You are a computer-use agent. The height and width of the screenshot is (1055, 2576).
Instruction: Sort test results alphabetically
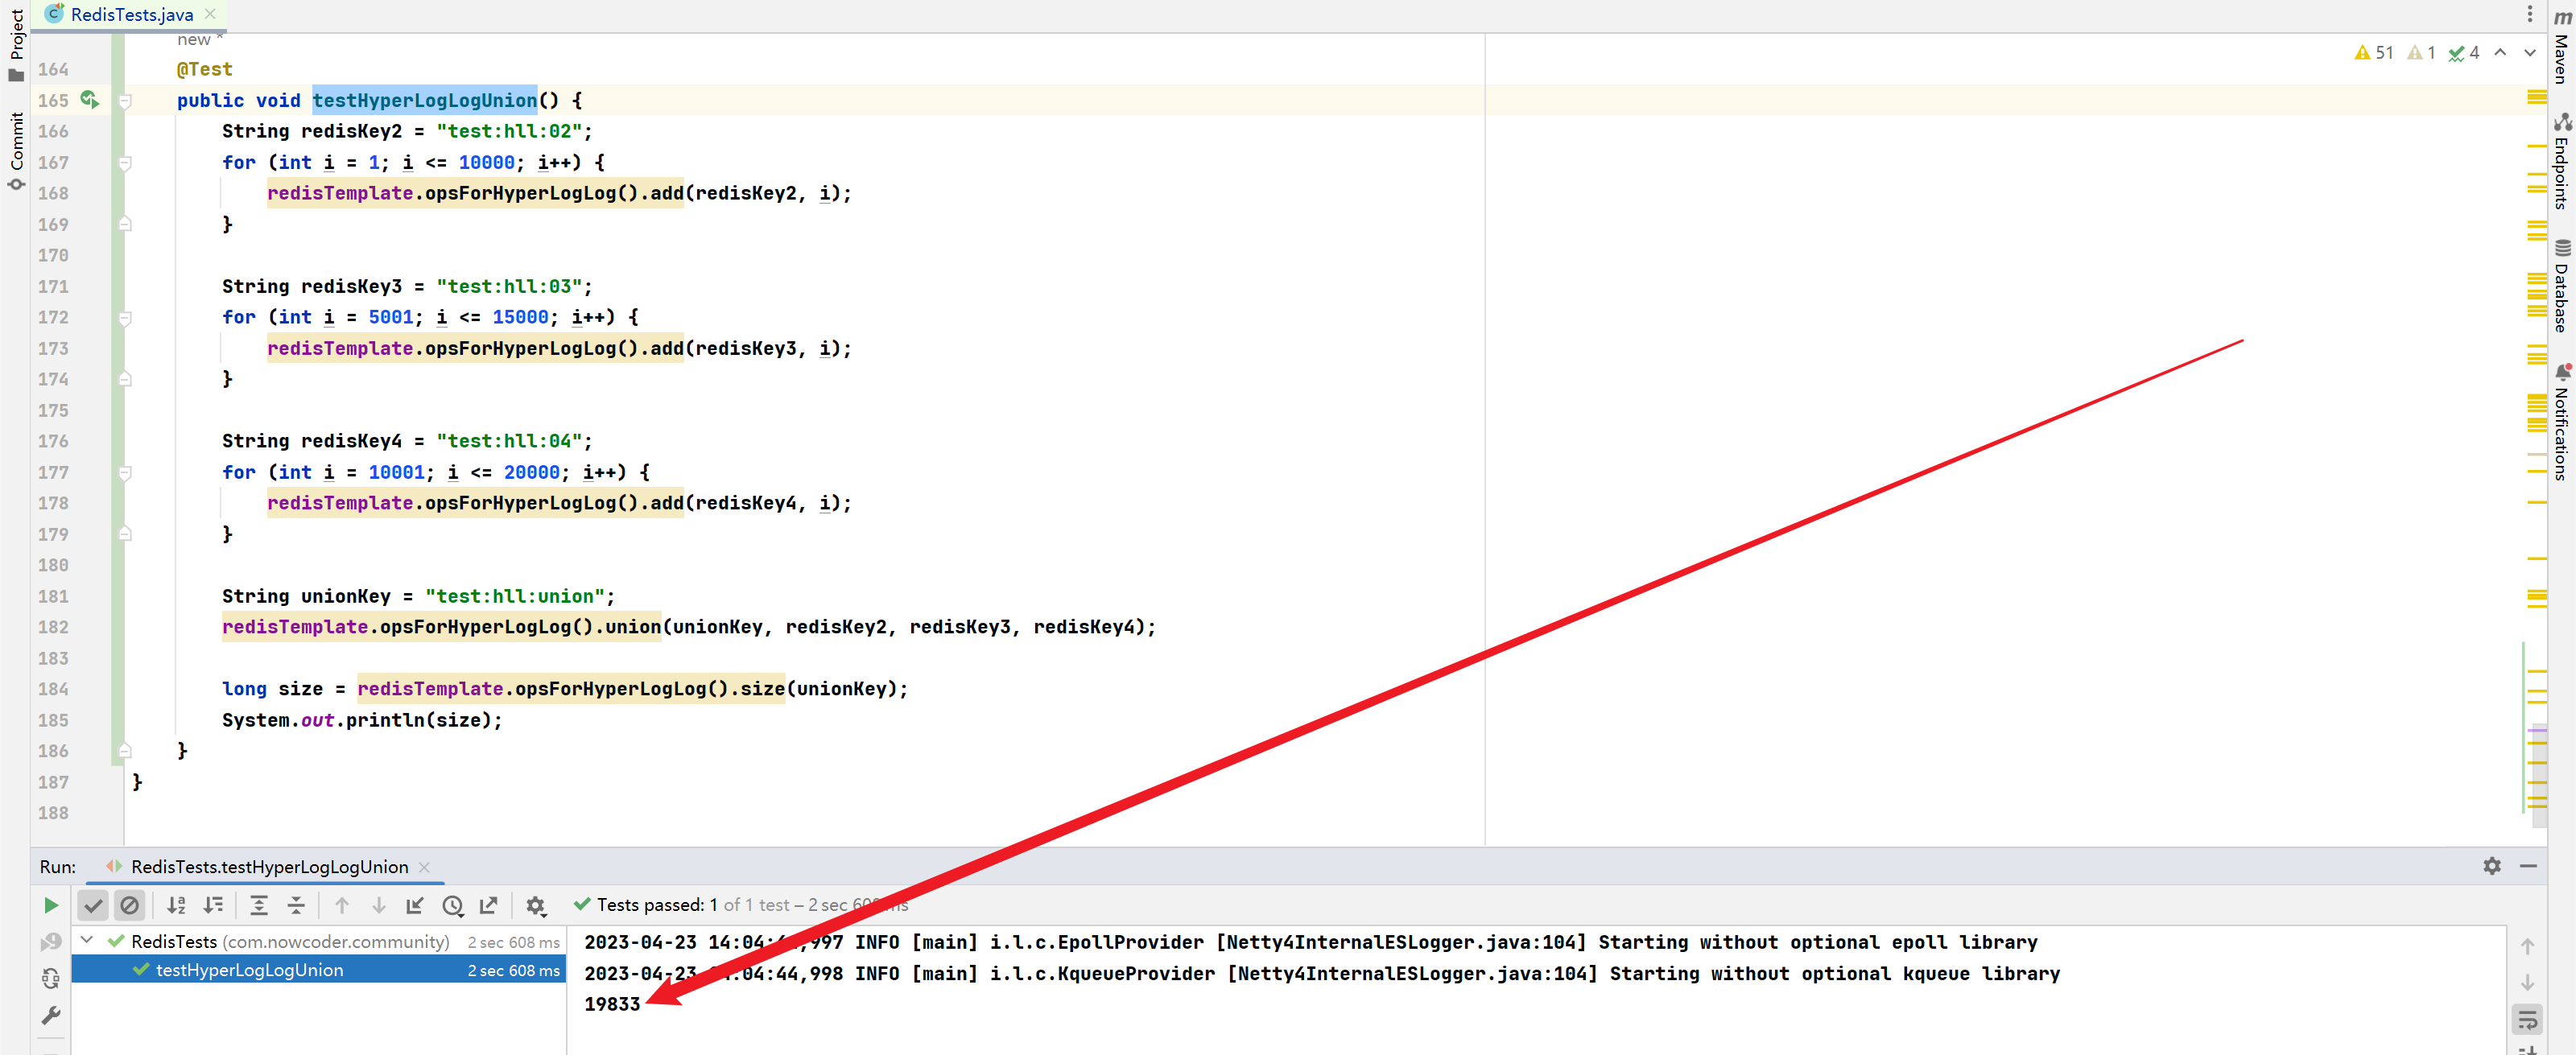[176, 905]
